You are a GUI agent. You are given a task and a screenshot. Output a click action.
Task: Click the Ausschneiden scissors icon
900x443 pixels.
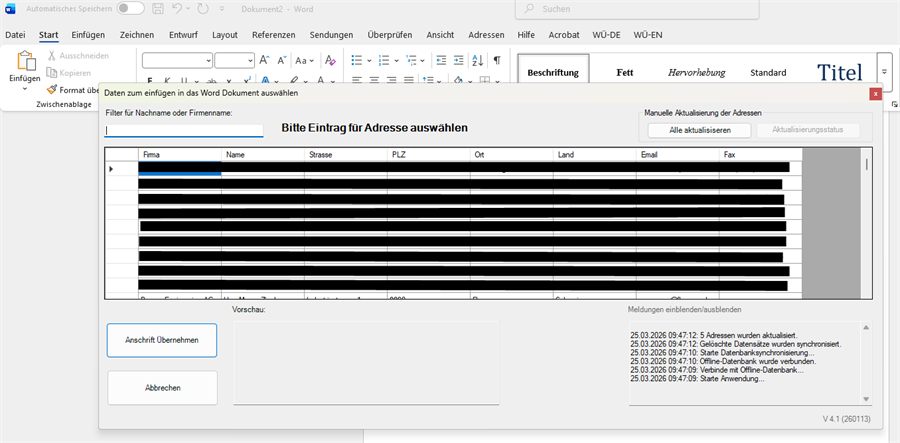tap(52, 56)
